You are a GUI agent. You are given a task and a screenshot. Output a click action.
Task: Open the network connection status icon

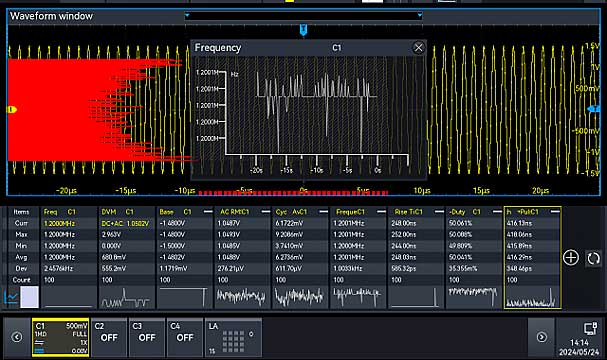pos(590,329)
